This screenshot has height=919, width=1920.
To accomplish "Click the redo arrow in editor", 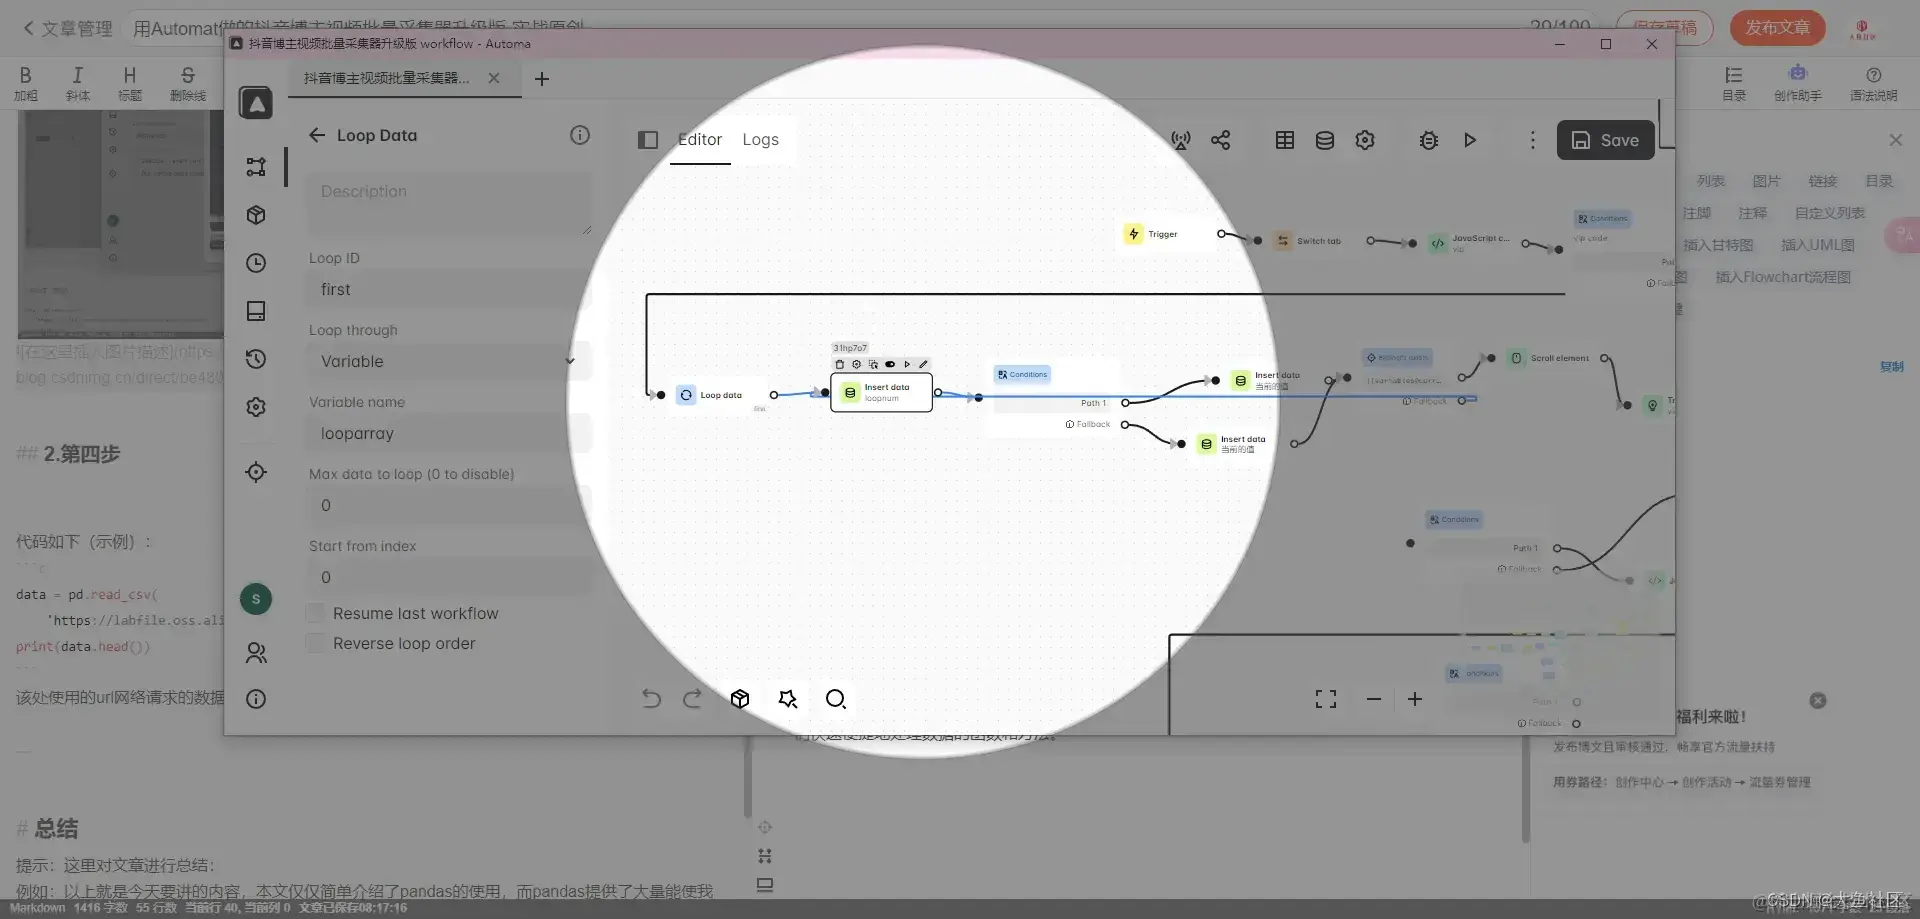I will click(692, 699).
